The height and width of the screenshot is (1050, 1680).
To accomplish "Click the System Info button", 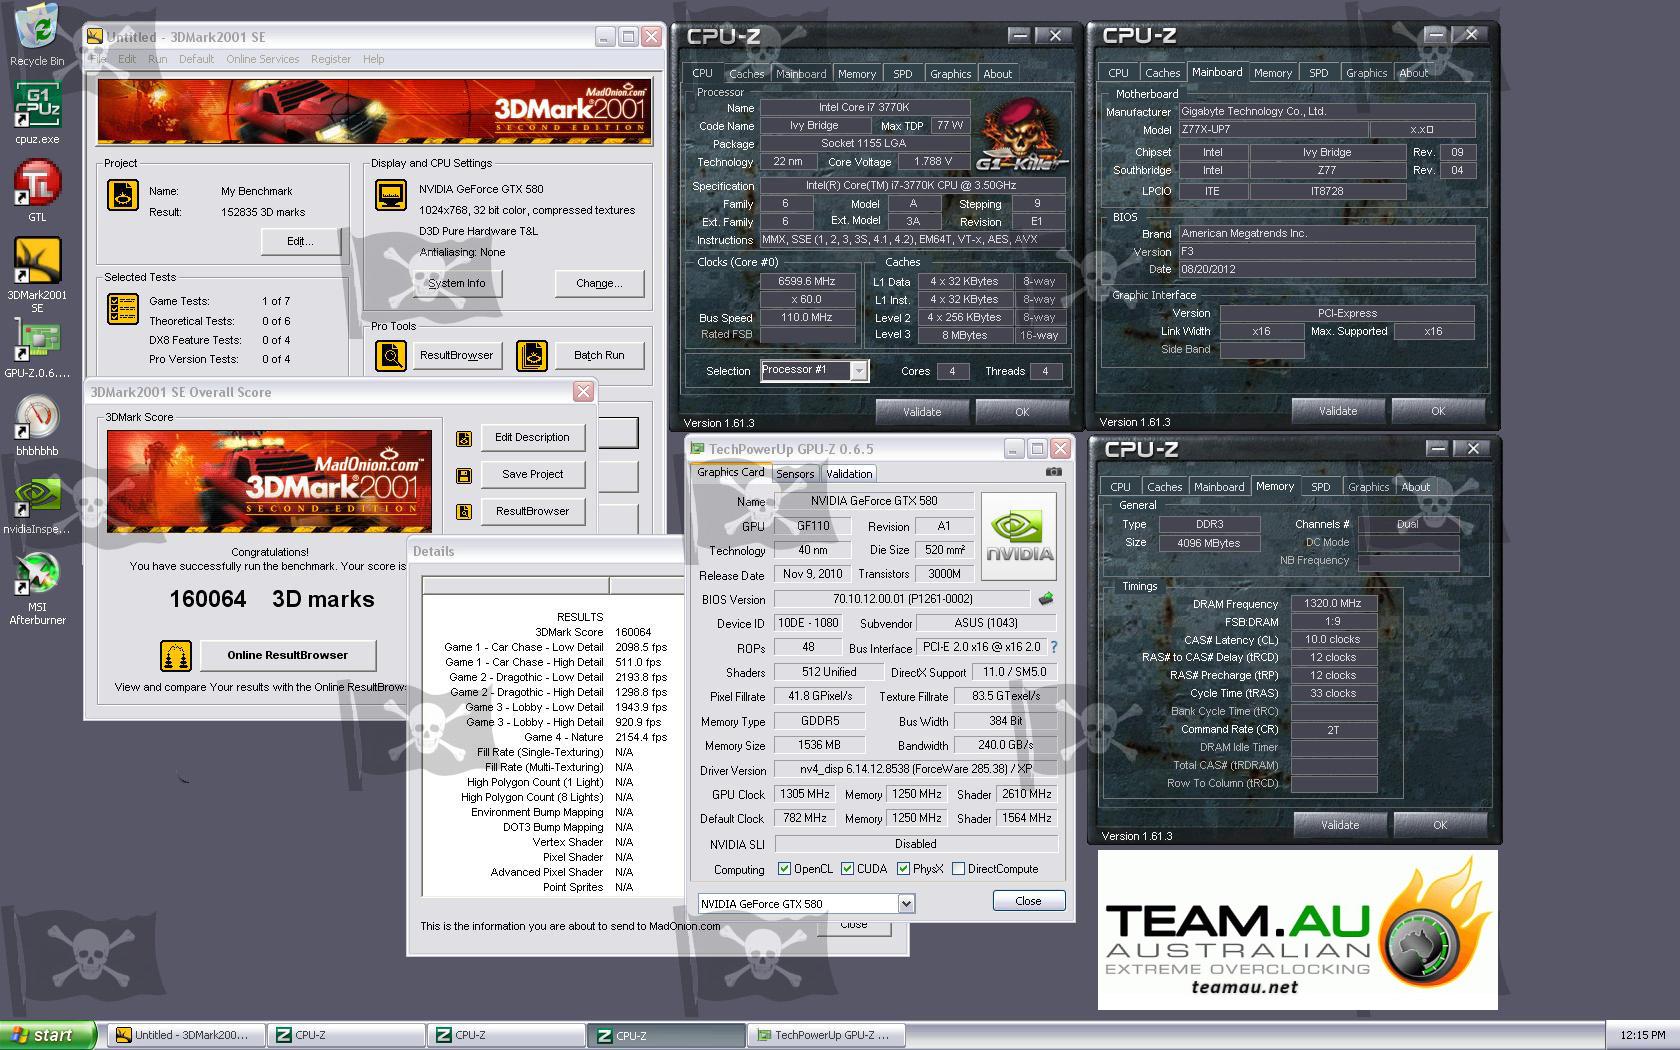I will pos(457,284).
